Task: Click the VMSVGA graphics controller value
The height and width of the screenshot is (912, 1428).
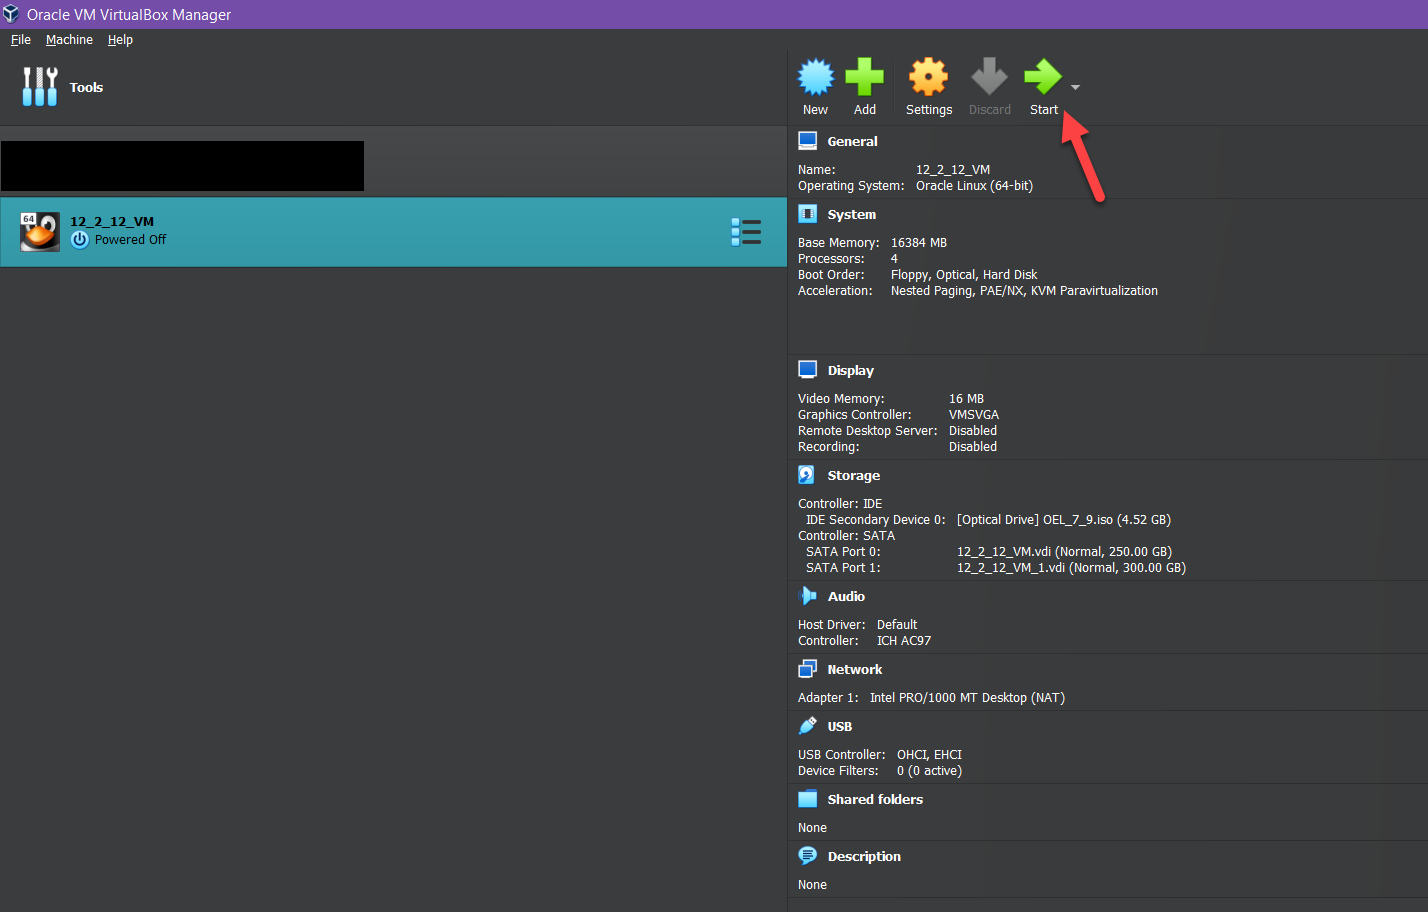Action: tap(974, 415)
